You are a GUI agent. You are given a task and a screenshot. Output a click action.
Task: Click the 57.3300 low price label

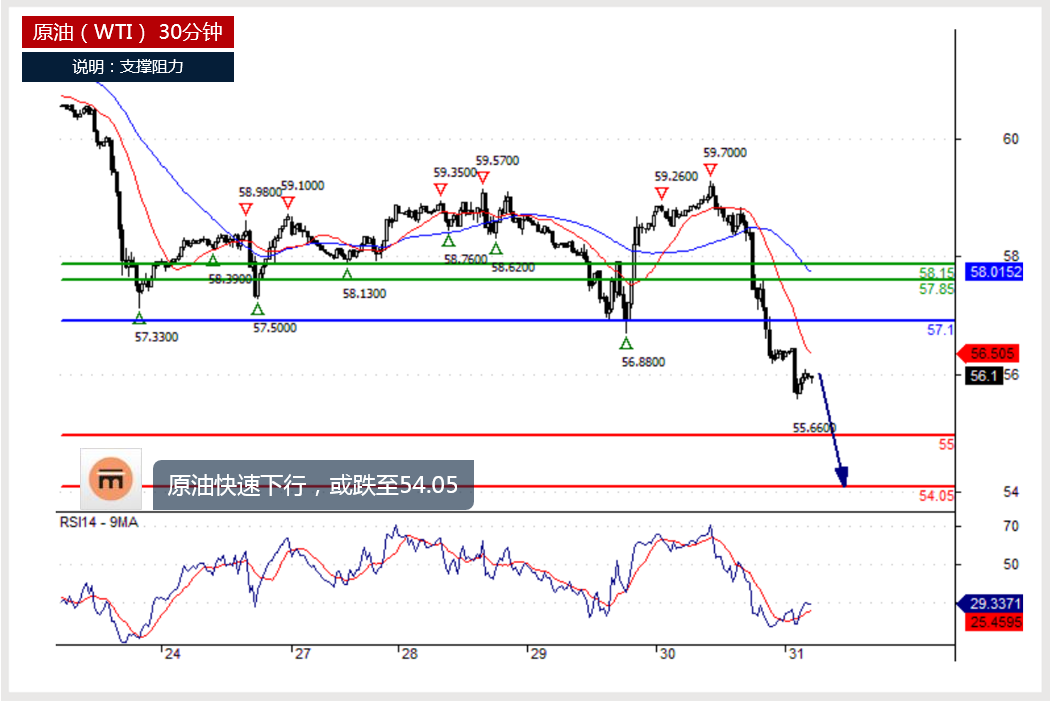tap(156, 337)
